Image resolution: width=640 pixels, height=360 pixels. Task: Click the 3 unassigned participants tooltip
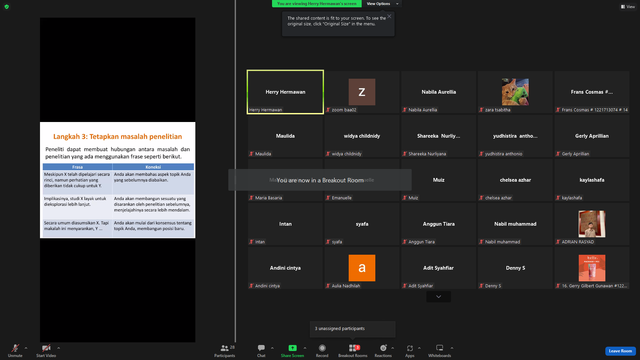353,329
